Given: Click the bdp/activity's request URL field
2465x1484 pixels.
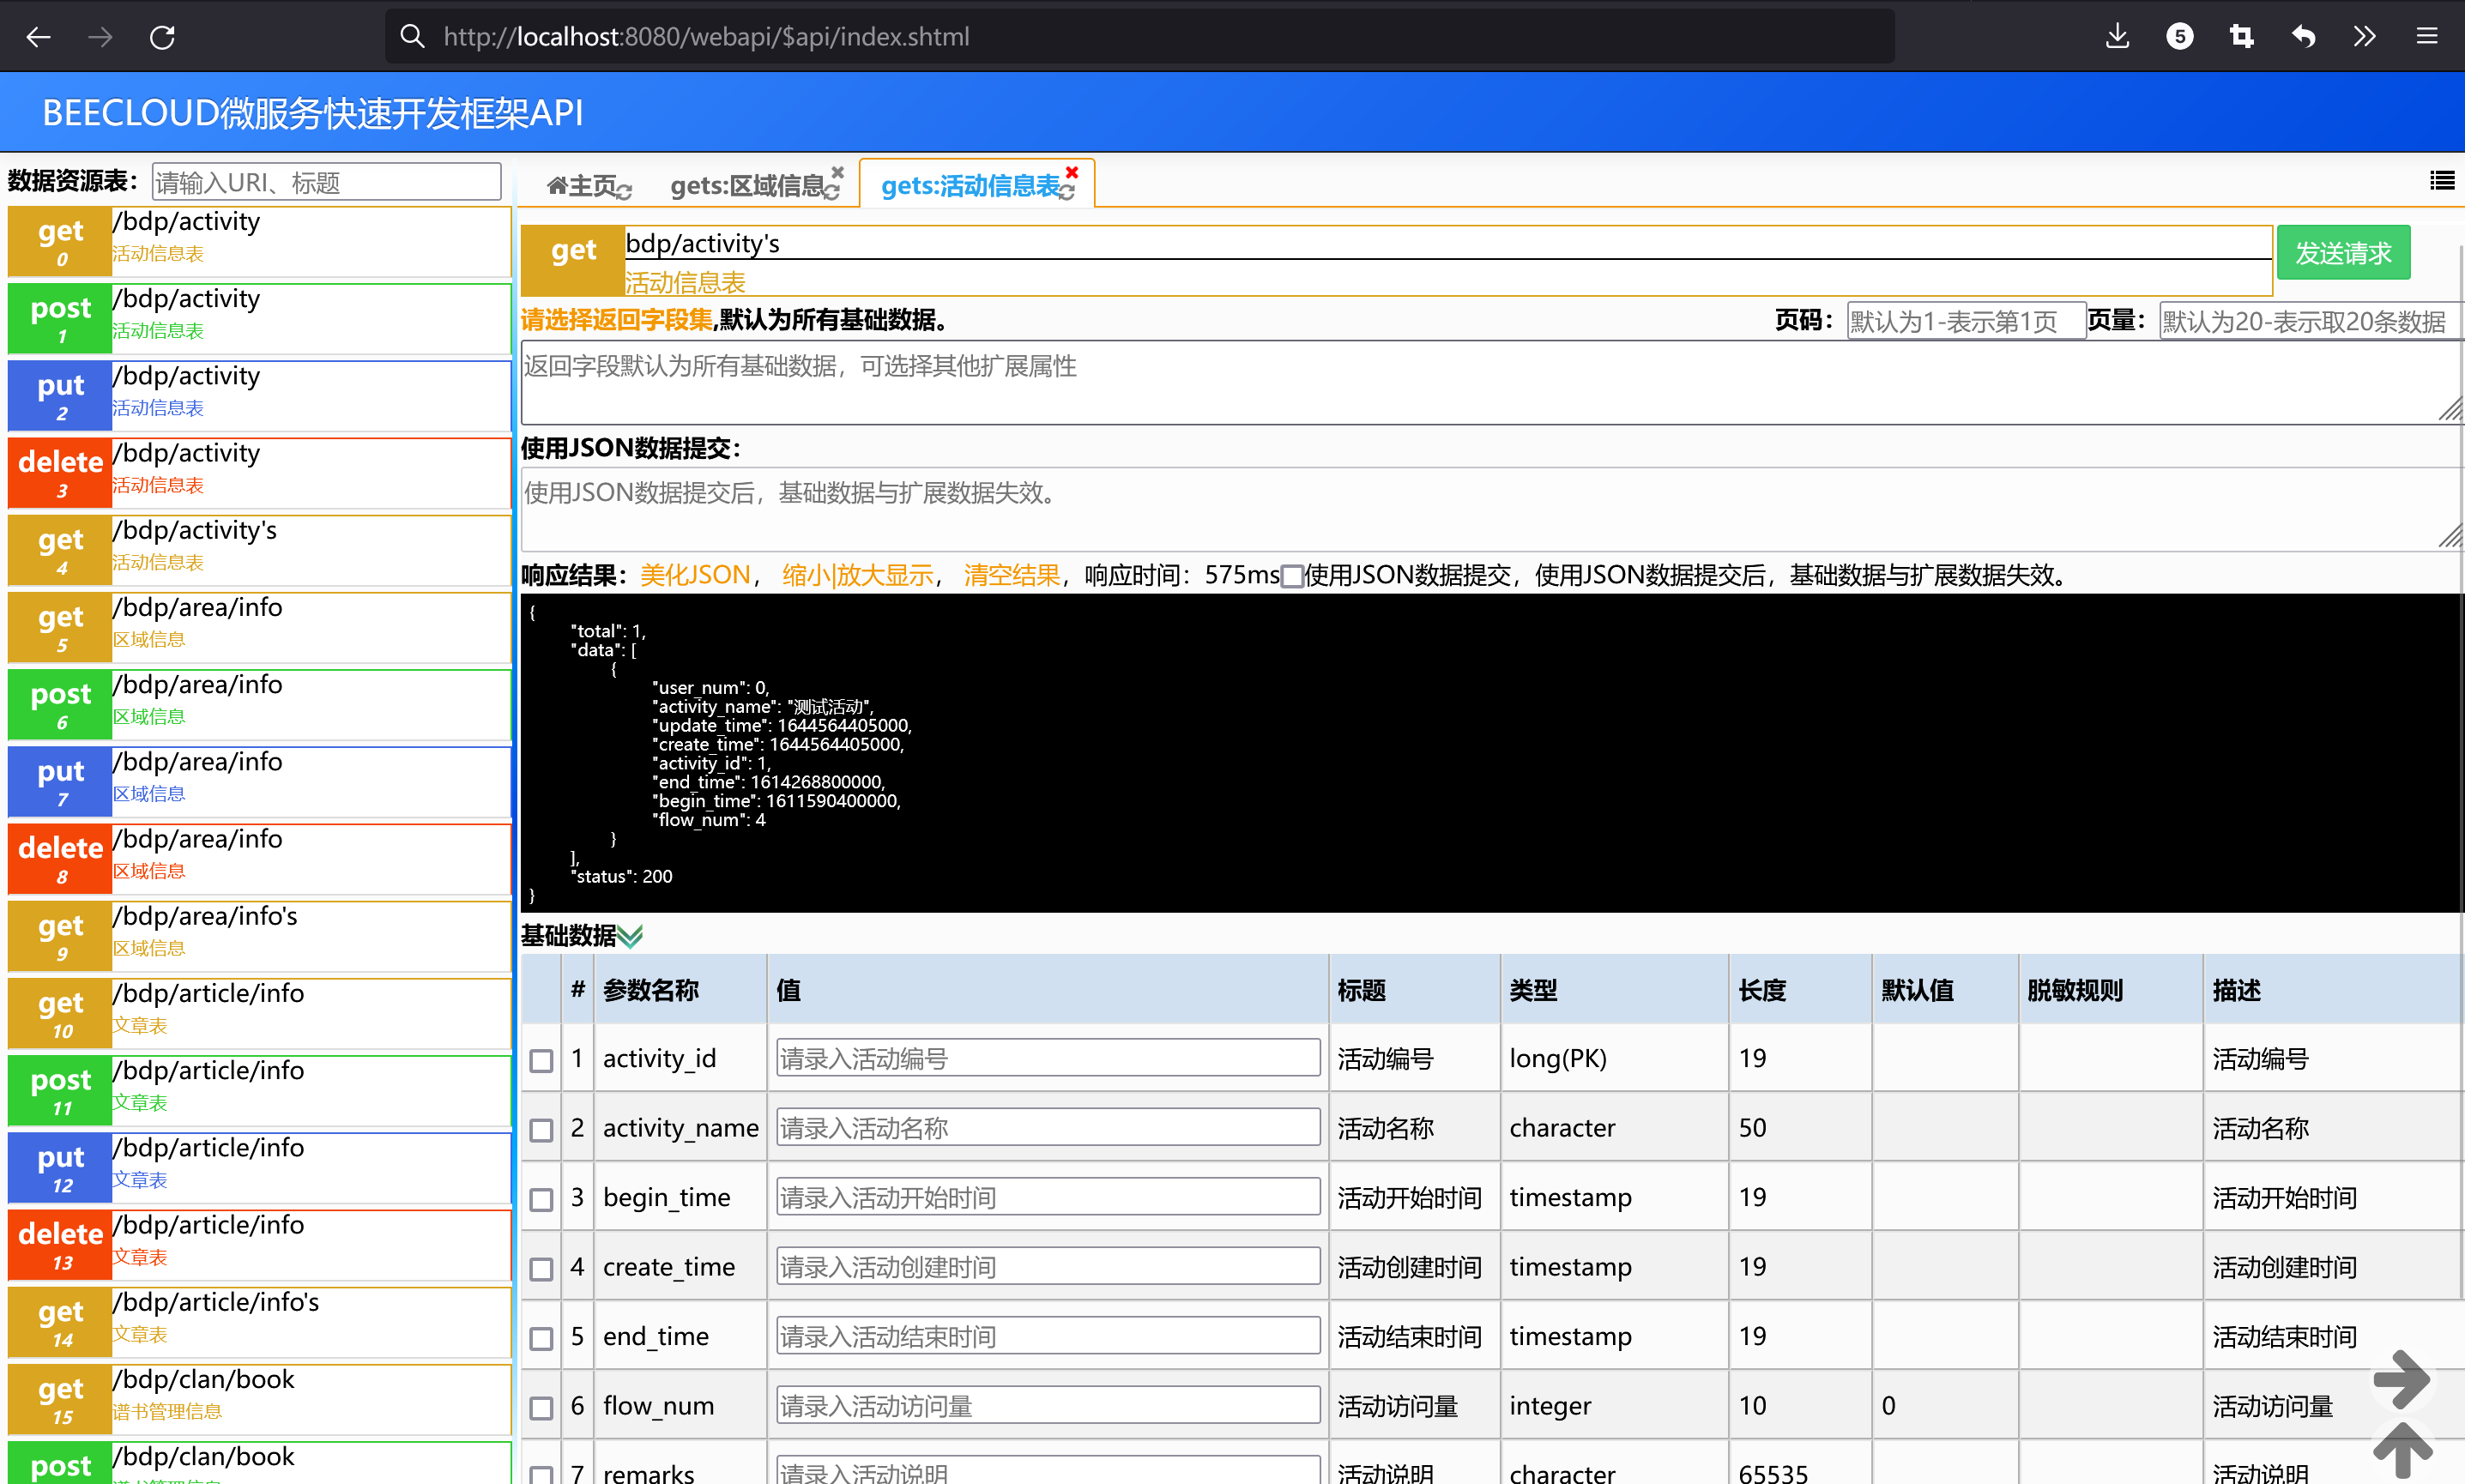Looking at the screenshot, I should pos(1448,243).
